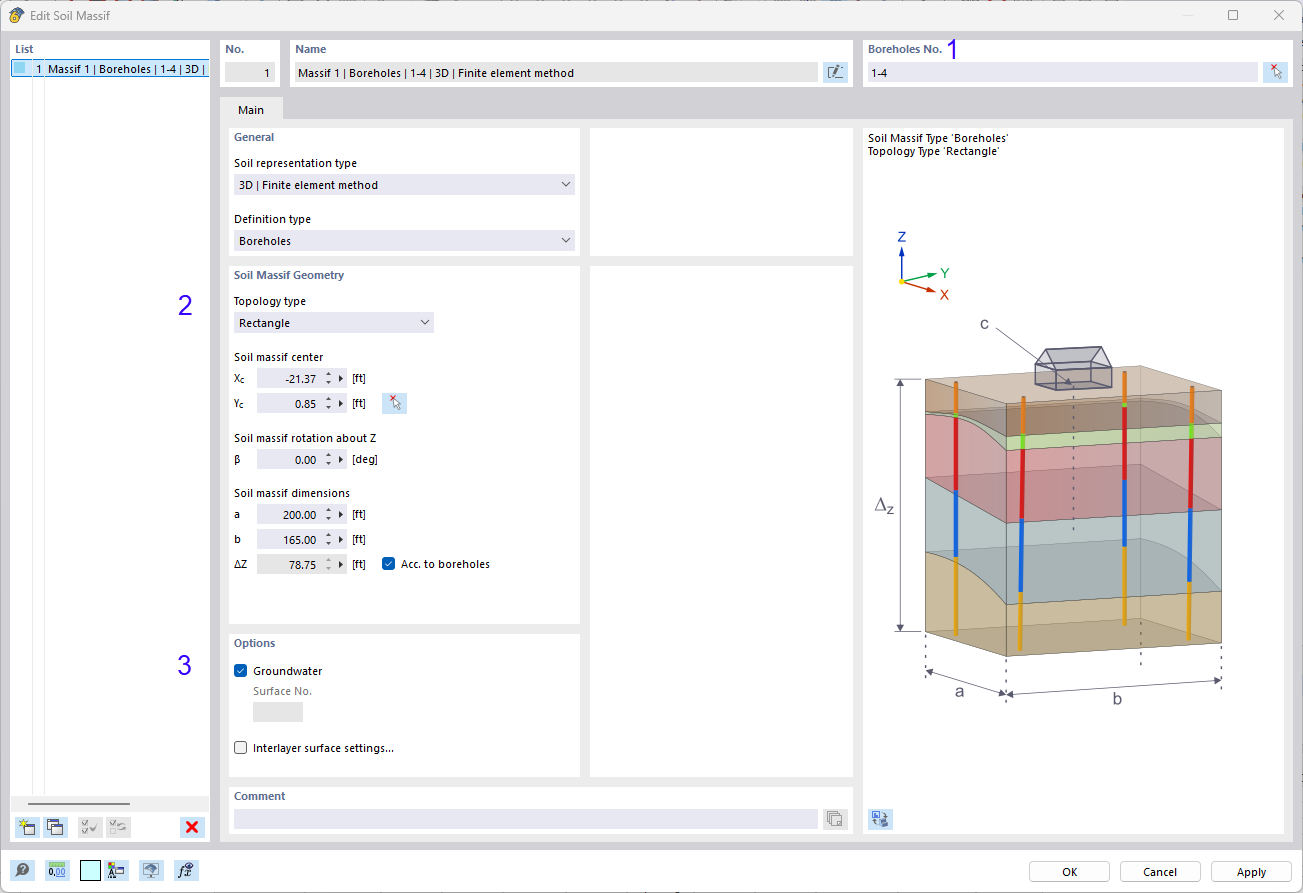Uncheck the Groundwater option
The height and width of the screenshot is (893, 1303).
(x=240, y=671)
